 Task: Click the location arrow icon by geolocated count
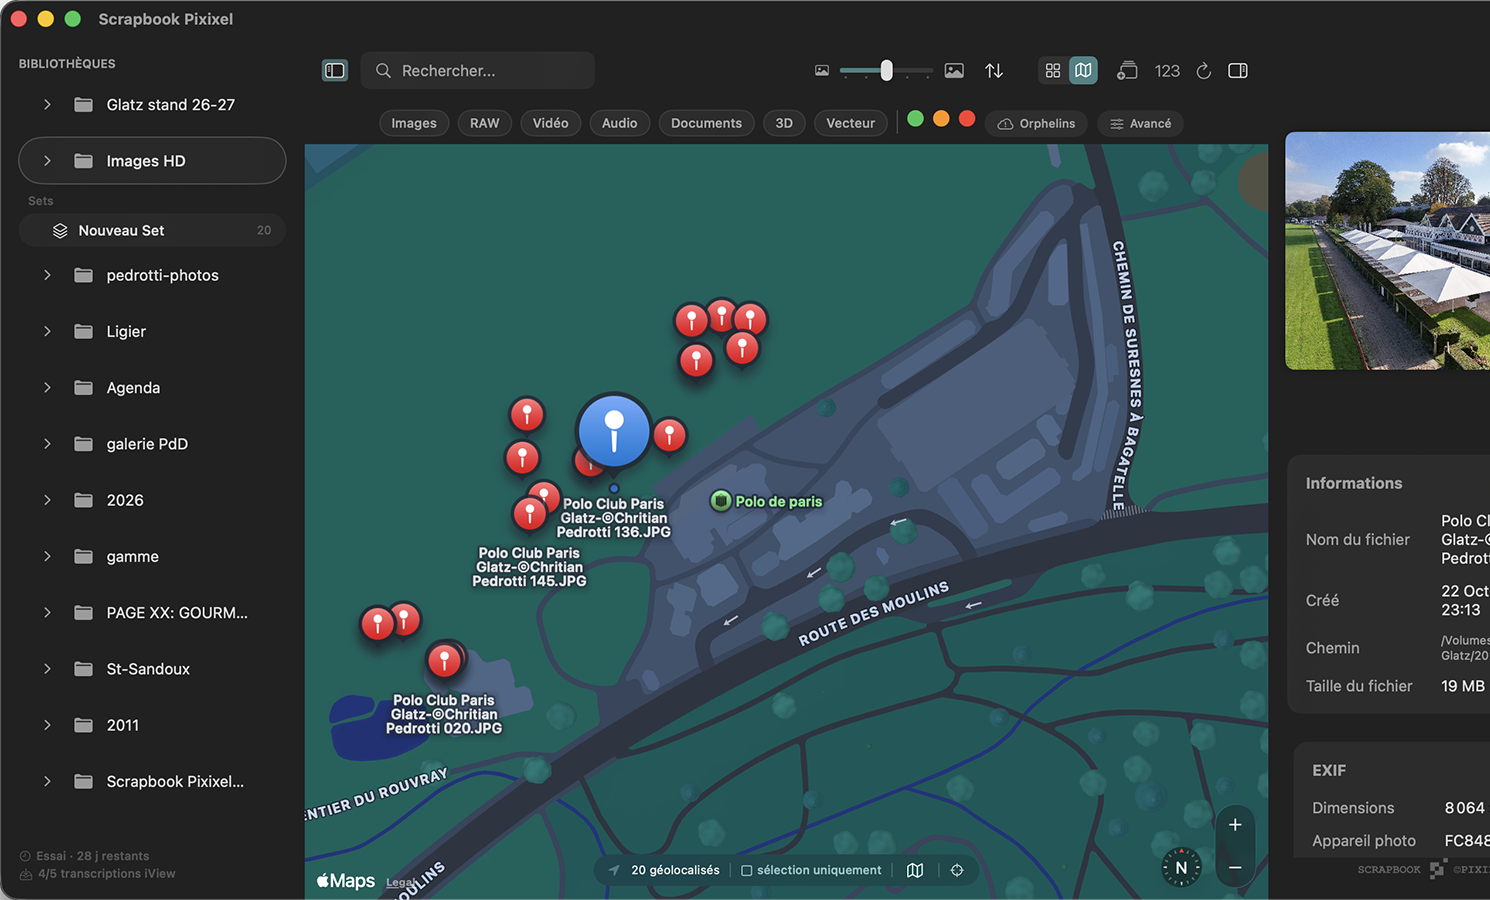[x=614, y=870]
